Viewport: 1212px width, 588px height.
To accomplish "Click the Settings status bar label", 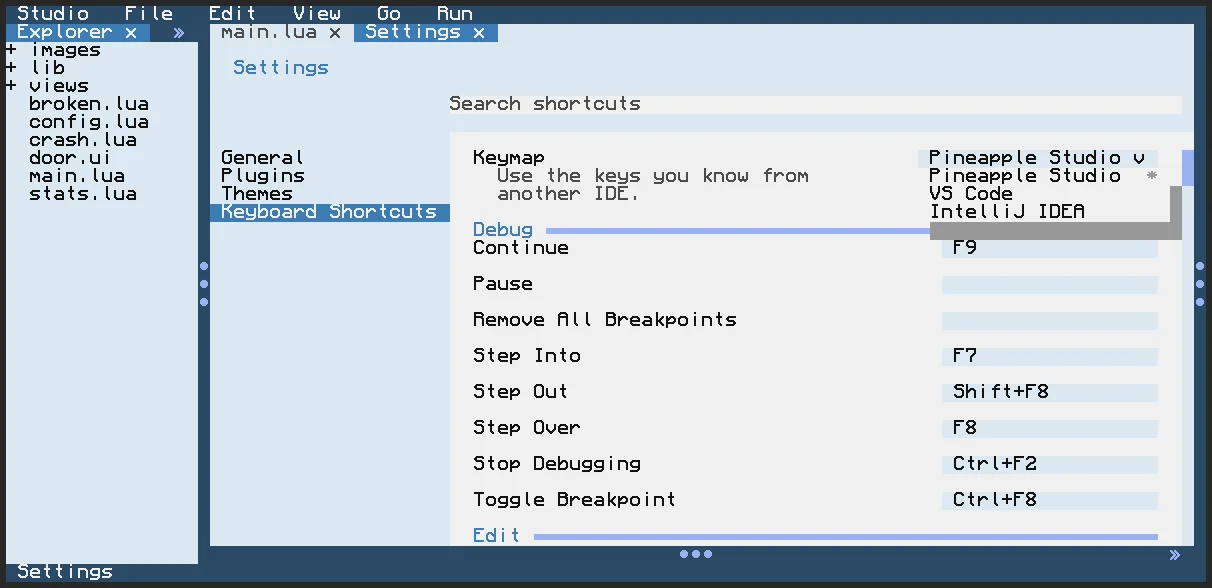I will click(65, 572).
